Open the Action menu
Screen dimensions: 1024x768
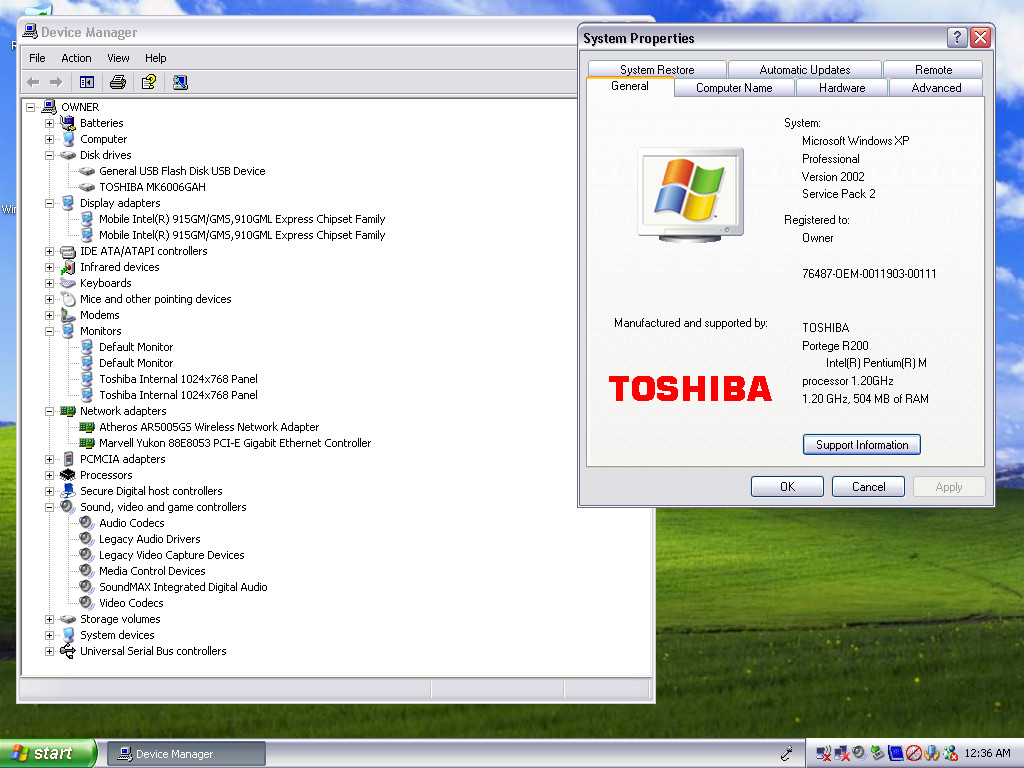76,58
